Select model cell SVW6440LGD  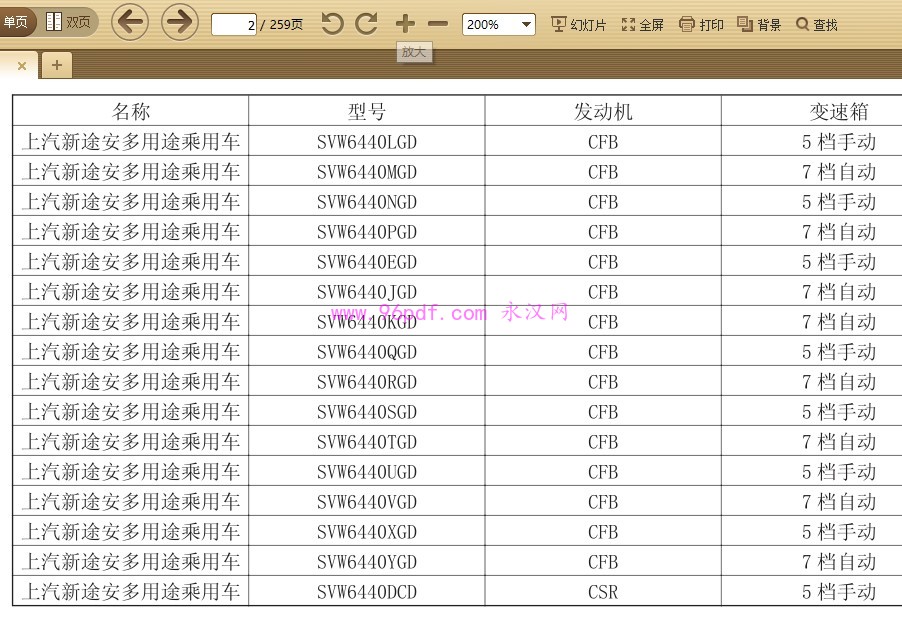click(x=367, y=142)
